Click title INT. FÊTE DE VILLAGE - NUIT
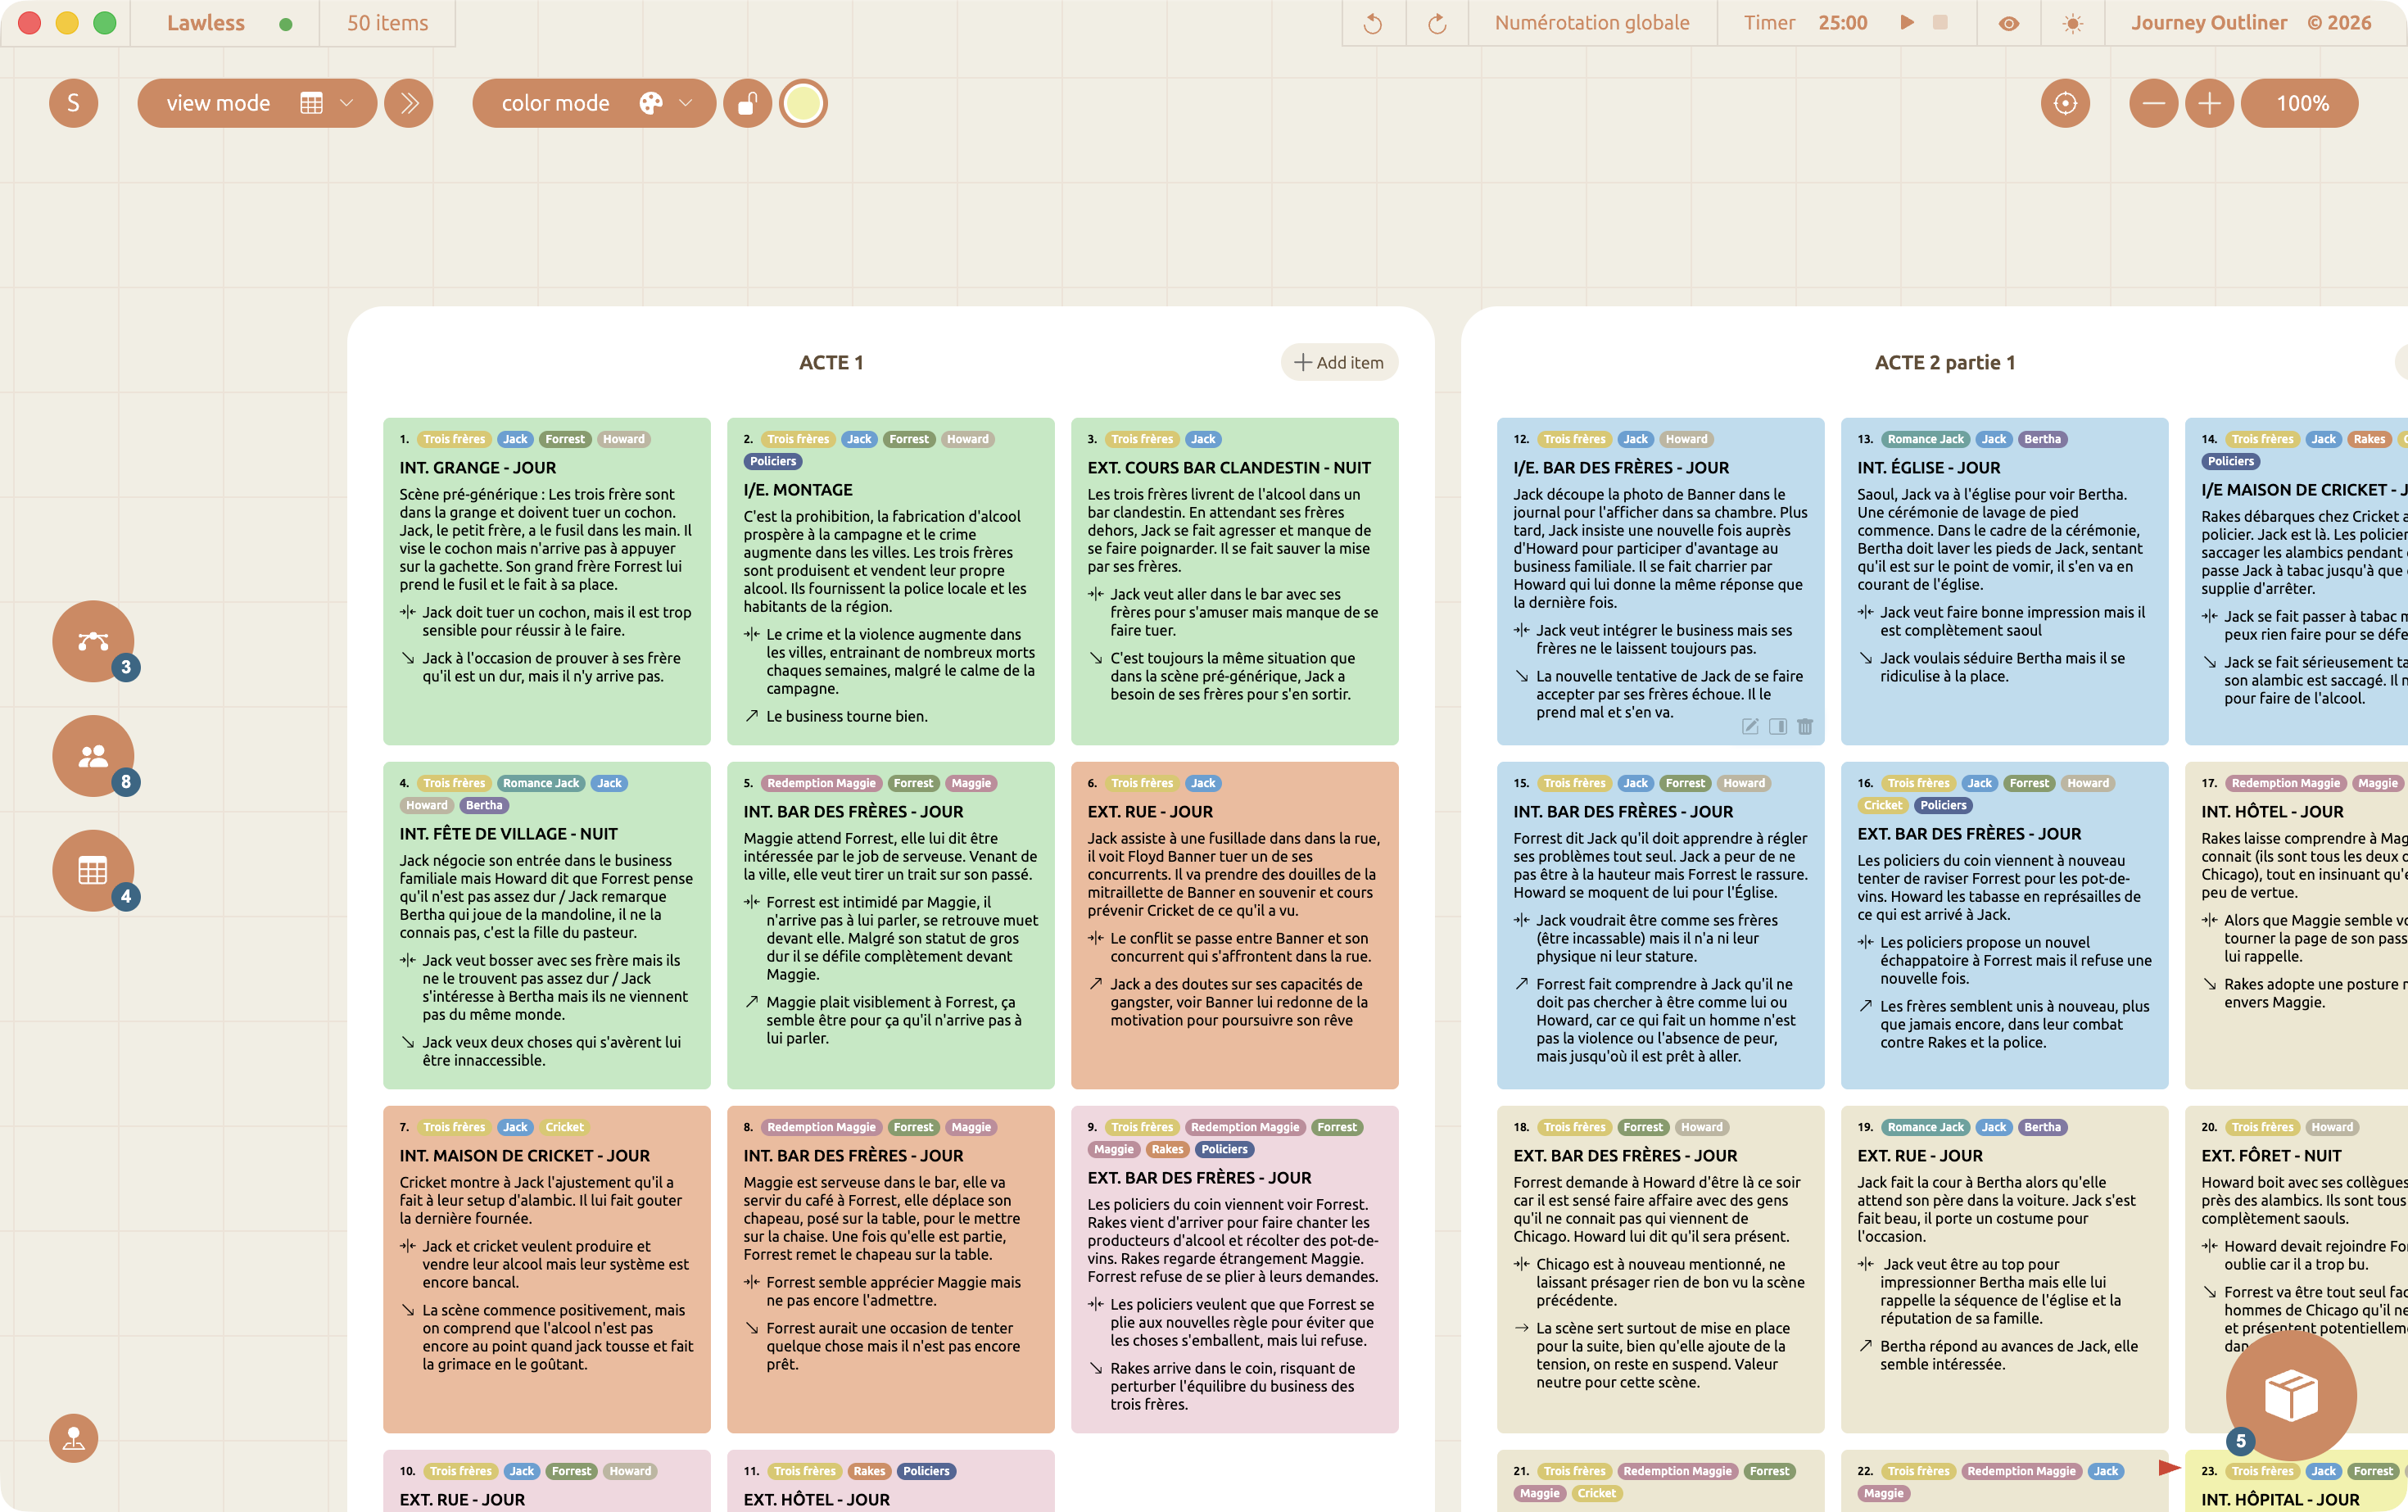 pos(508,834)
